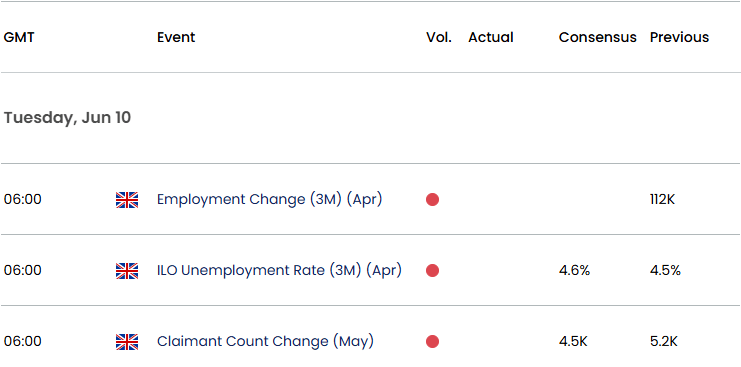741x367 pixels.
Task: Select the Previous column header
Action: [679, 37]
